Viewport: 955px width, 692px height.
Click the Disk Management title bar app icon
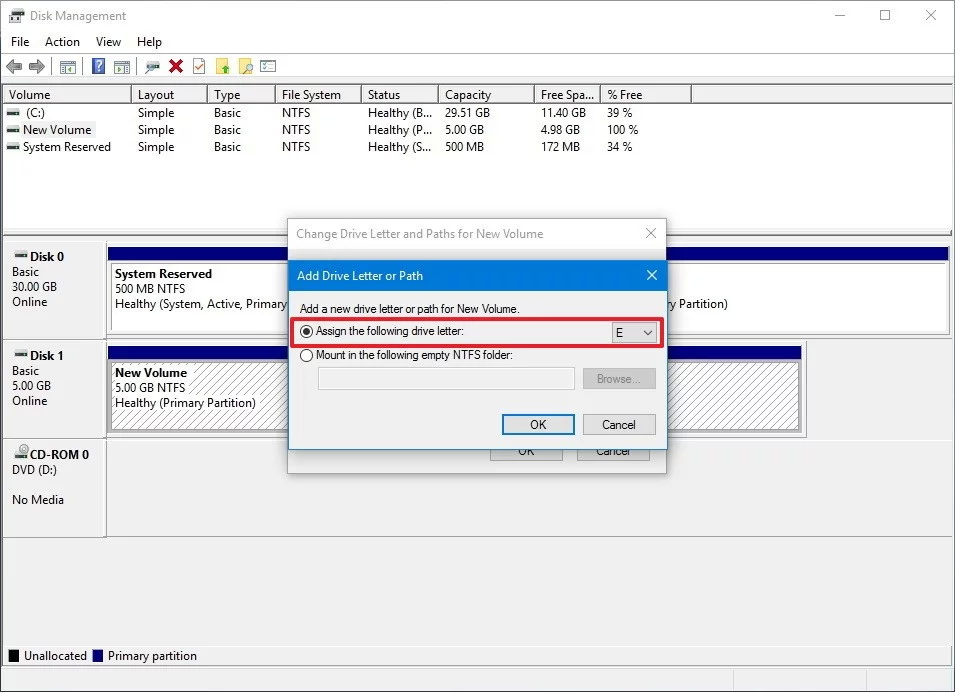click(x=16, y=16)
